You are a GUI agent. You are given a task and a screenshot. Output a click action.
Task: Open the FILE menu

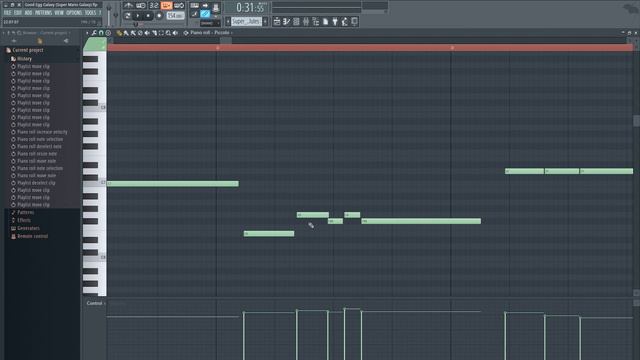tap(7, 13)
